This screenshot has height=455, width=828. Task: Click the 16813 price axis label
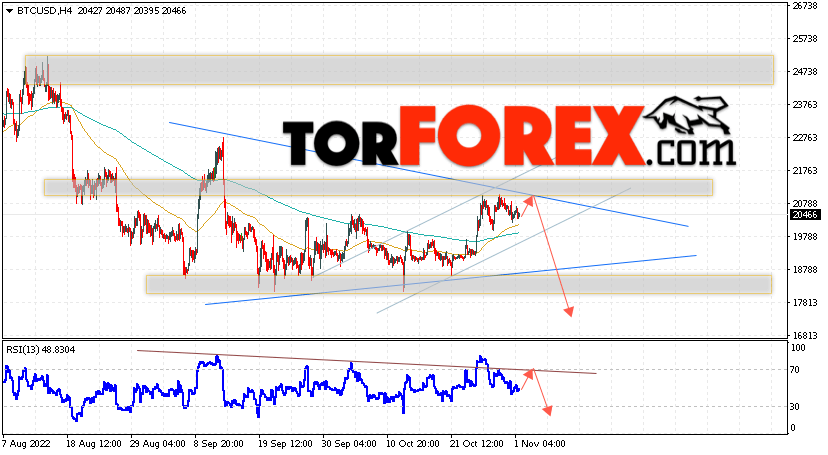click(805, 335)
